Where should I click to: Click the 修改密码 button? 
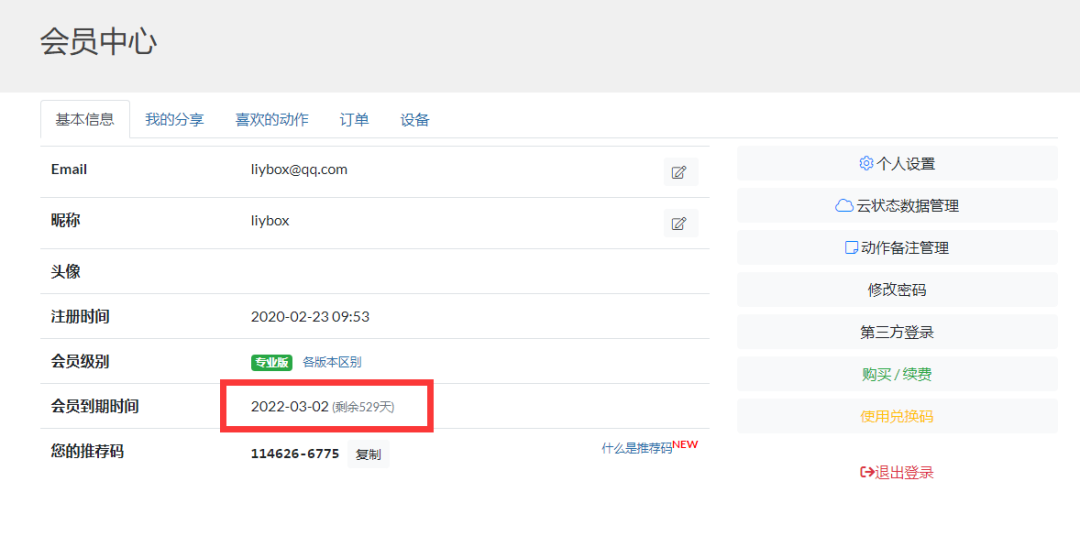click(897, 290)
